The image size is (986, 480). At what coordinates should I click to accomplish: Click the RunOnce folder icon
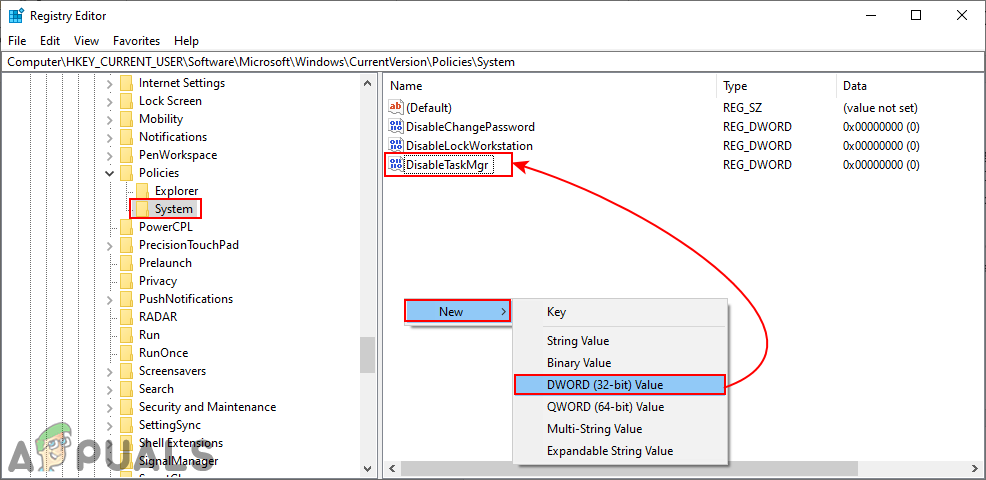126,353
